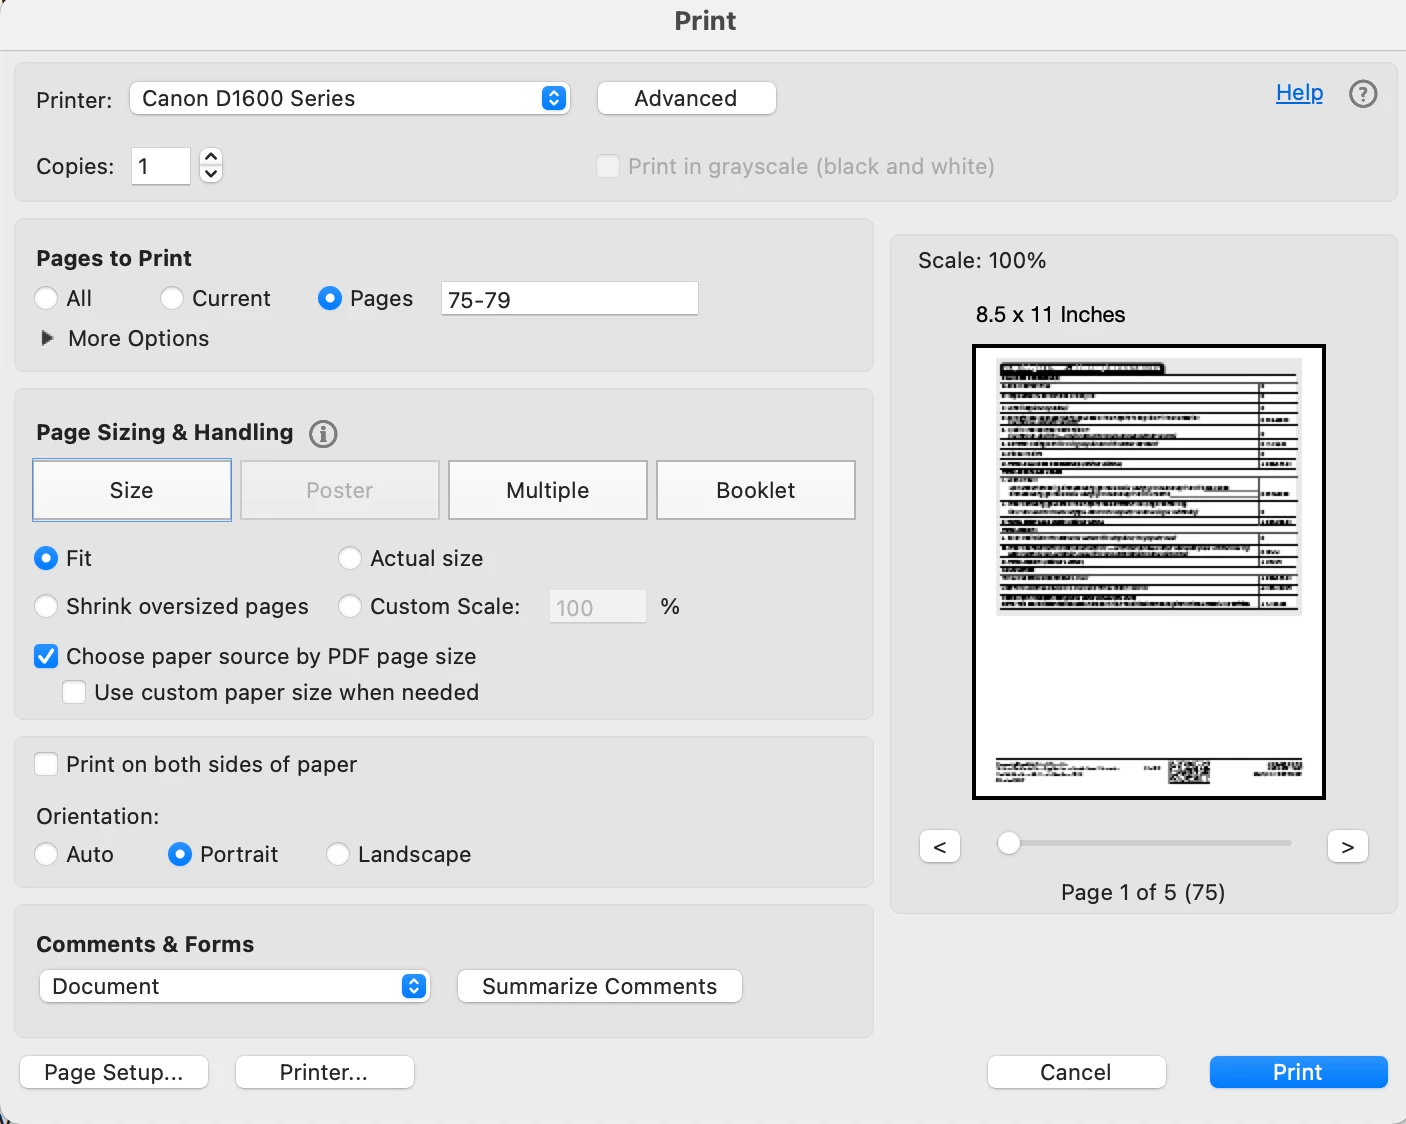Decrease copies with the stepper down arrow
This screenshot has height=1124, width=1406.
tap(210, 174)
